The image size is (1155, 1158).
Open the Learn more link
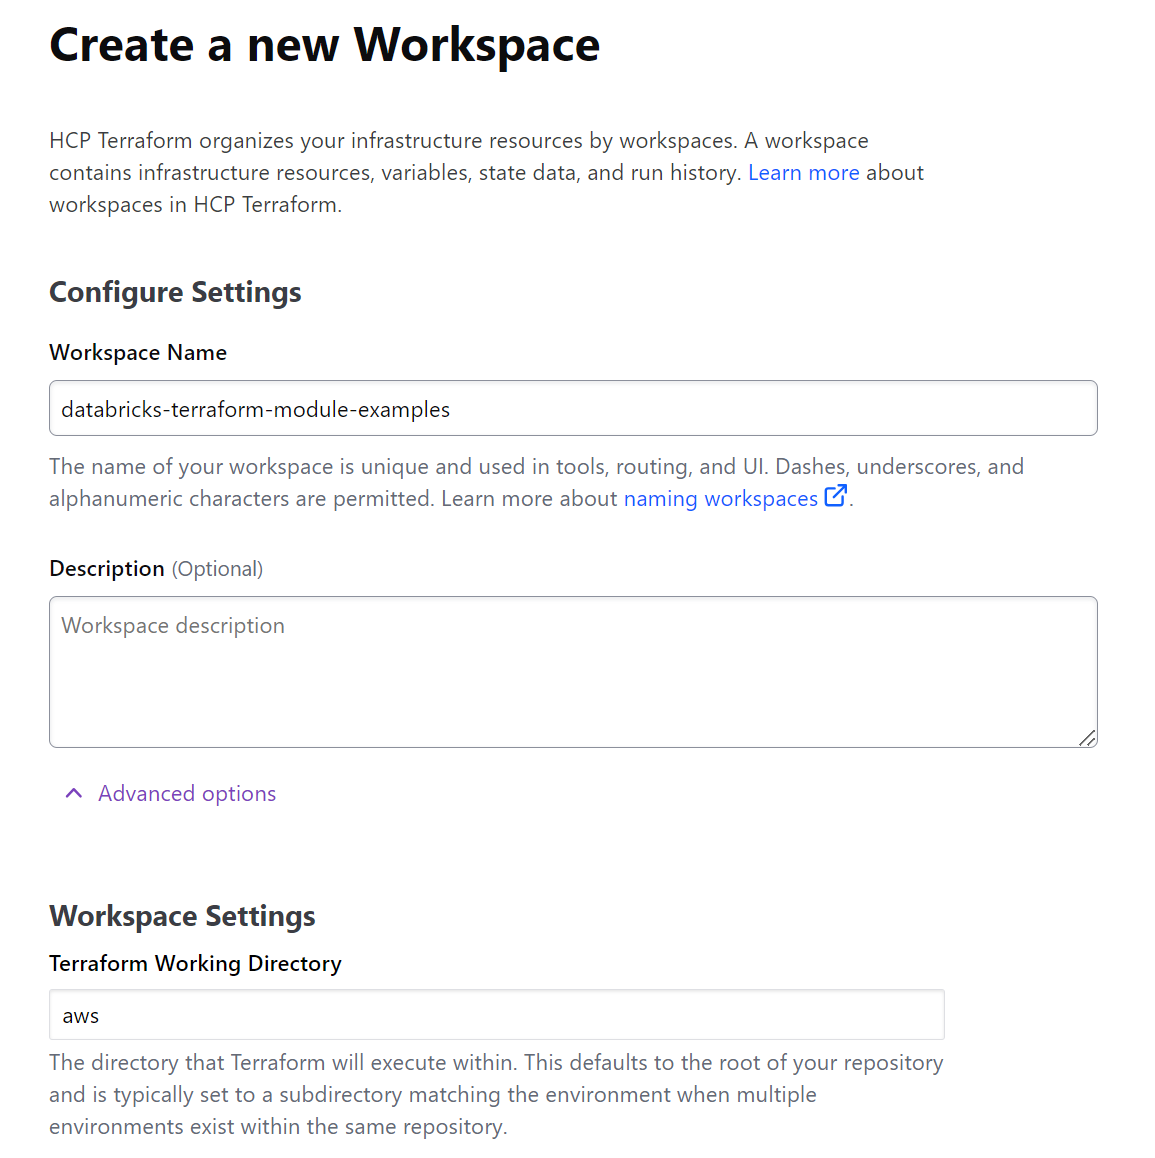pyautogui.click(x=803, y=173)
